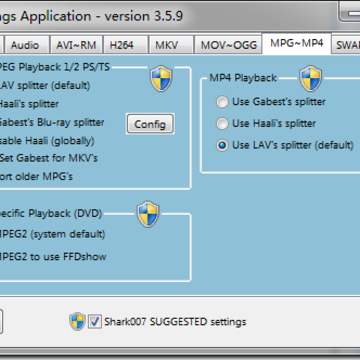
Task: Select the MPG~MP4 tab
Action: [296, 43]
